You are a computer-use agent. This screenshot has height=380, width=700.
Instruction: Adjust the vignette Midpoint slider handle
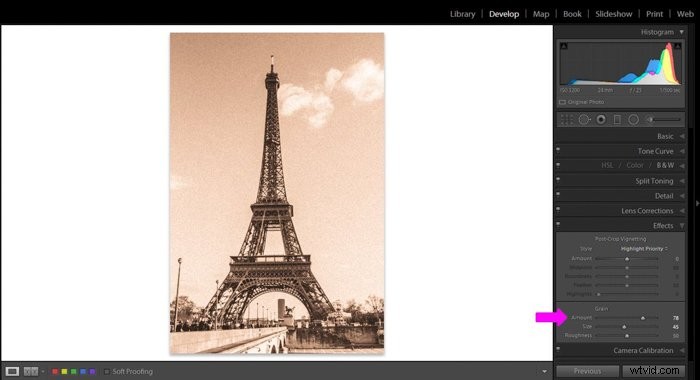tap(627, 268)
